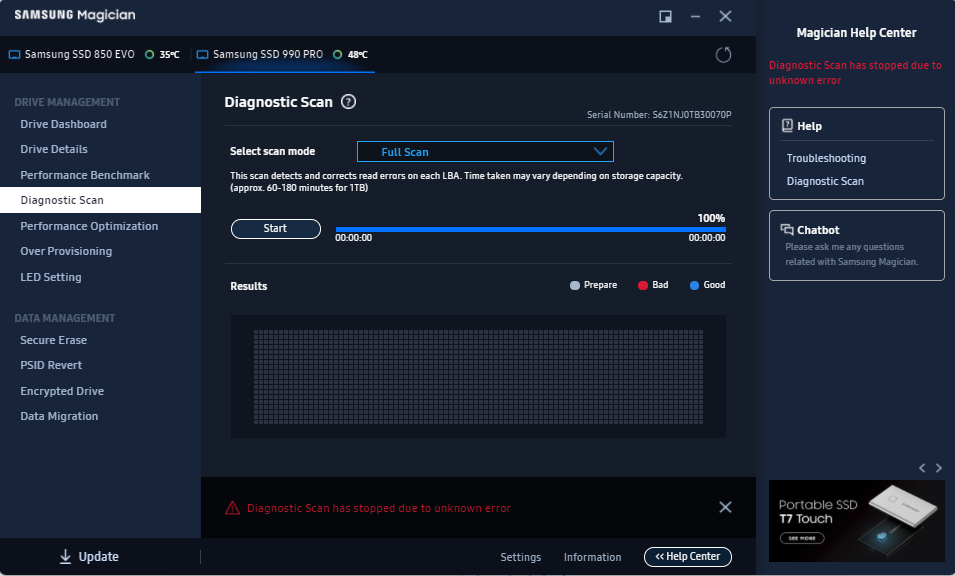Select the Samsung SSD 990 PRO tab
Image resolution: width=955 pixels, height=576 pixels.
(x=284, y=55)
